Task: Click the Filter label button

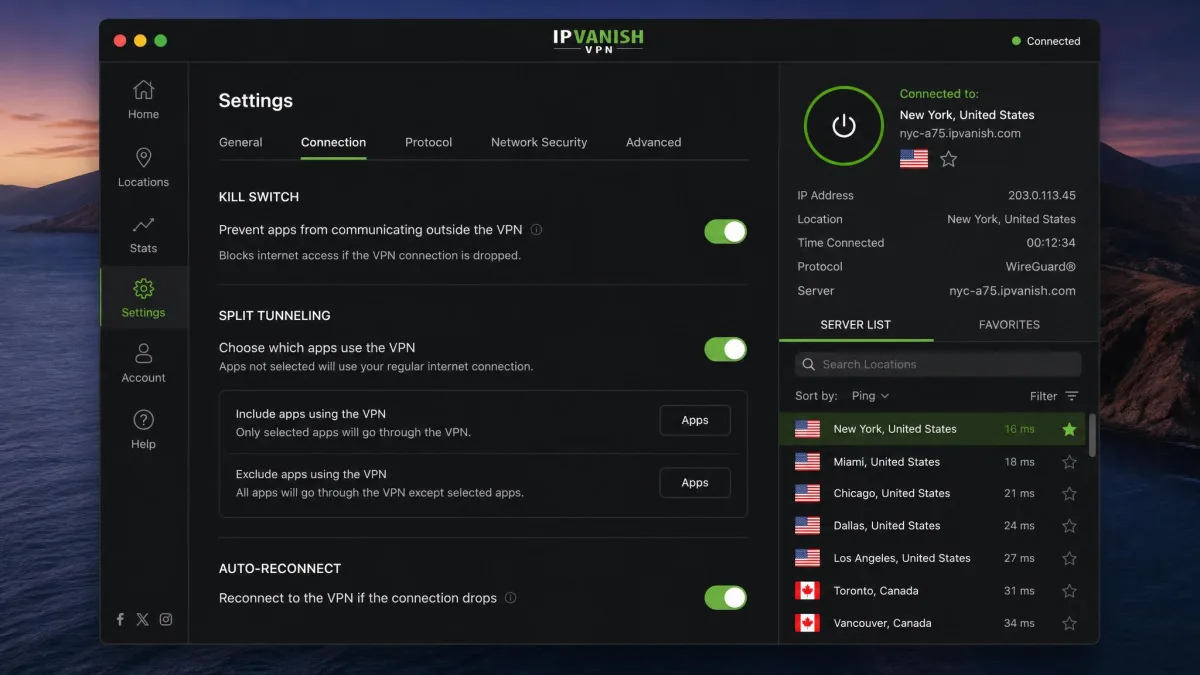Action: pyautogui.click(x=1043, y=396)
